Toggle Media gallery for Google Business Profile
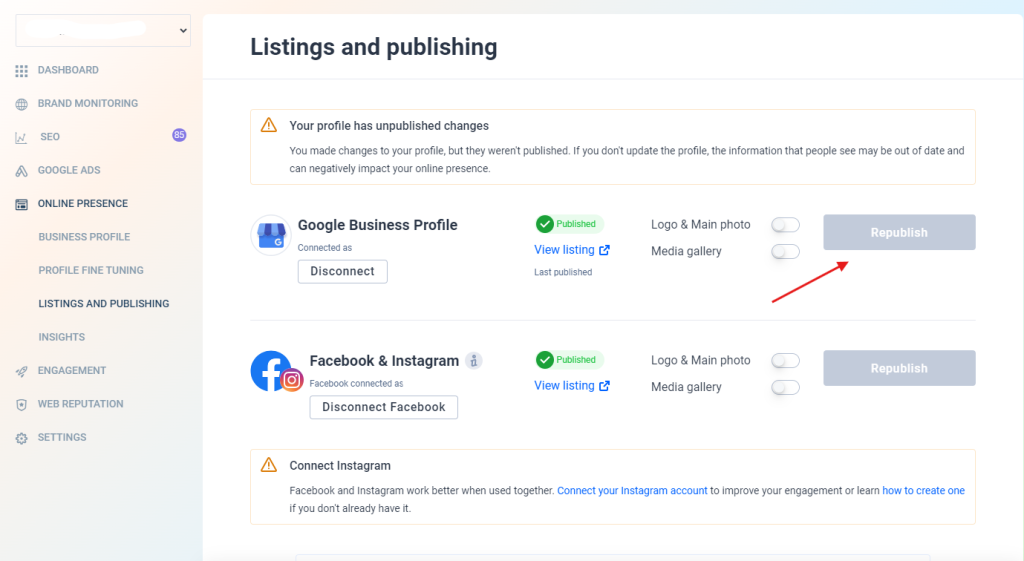Image resolution: width=1024 pixels, height=561 pixels. tap(786, 252)
